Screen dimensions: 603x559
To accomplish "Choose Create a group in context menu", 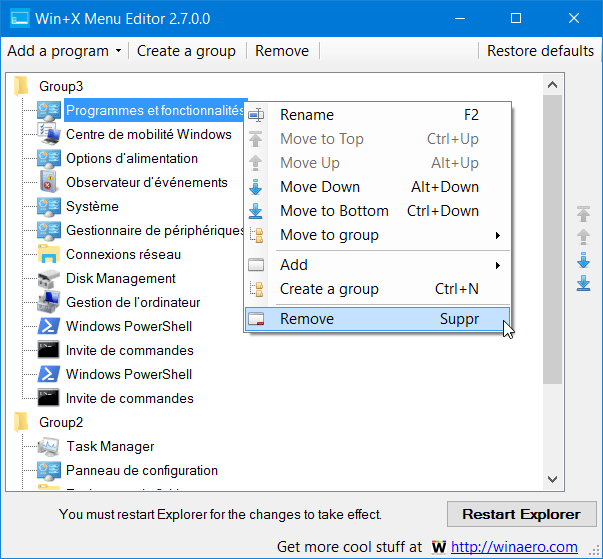I will [378, 289].
